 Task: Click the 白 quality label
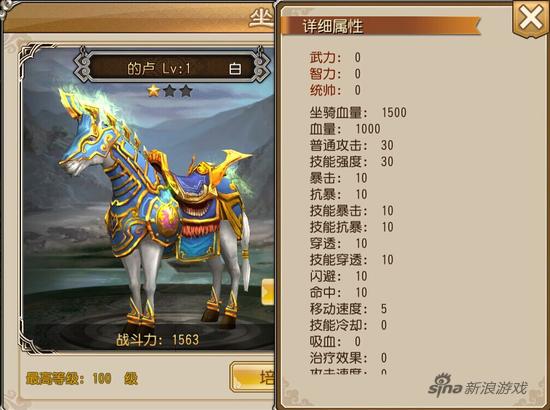tap(235, 69)
